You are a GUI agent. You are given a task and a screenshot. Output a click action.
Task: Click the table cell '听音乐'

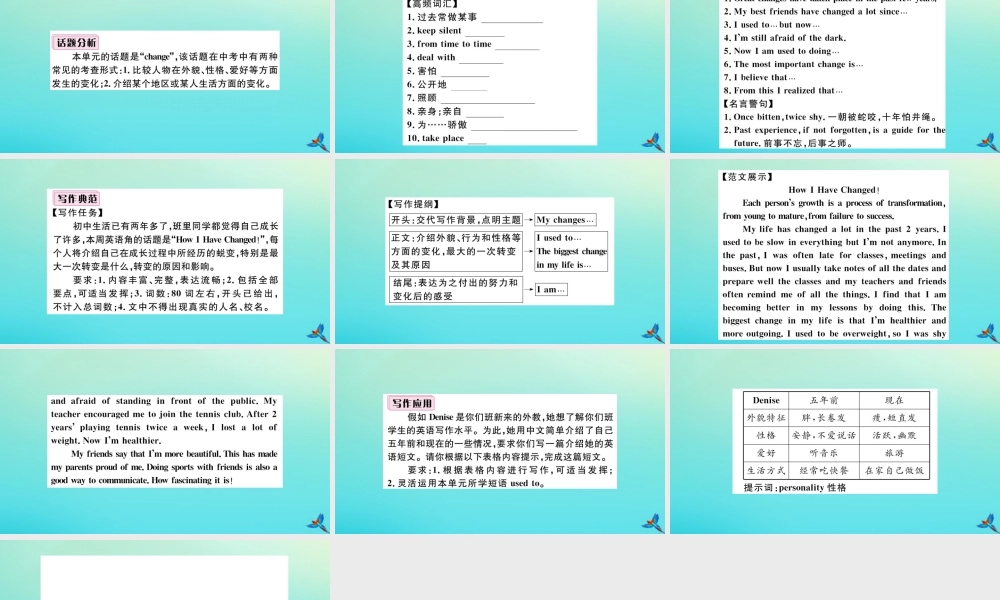click(824, 453)
